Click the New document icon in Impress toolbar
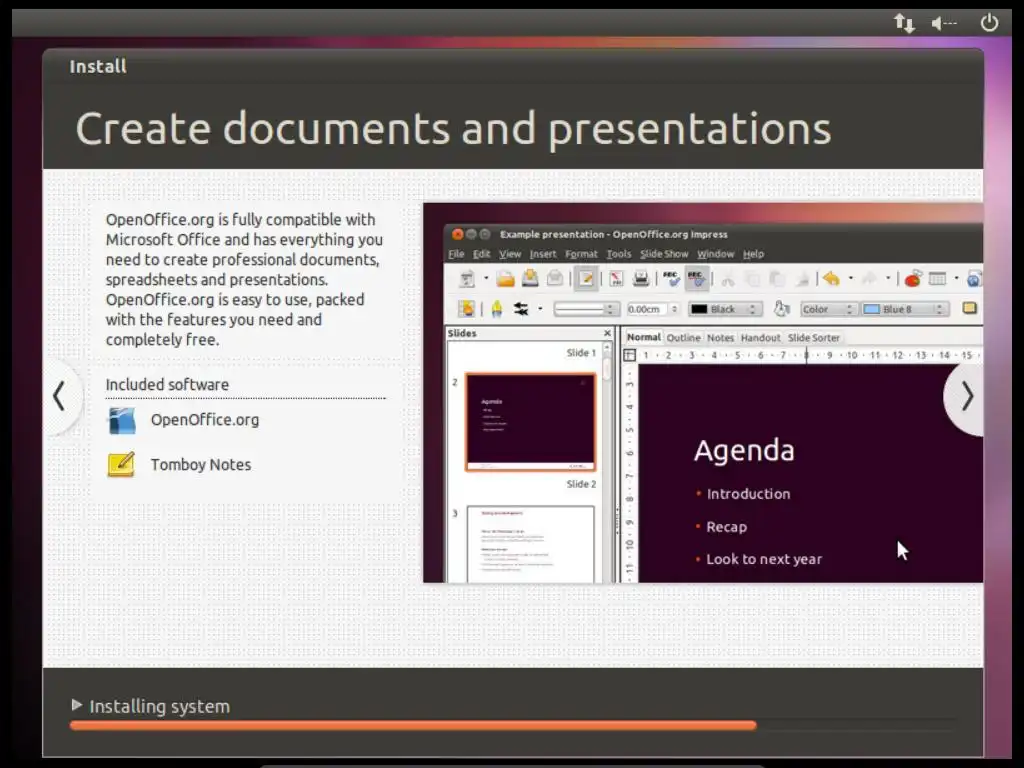This screenshot has width=1024, height=768. [467, 280]
